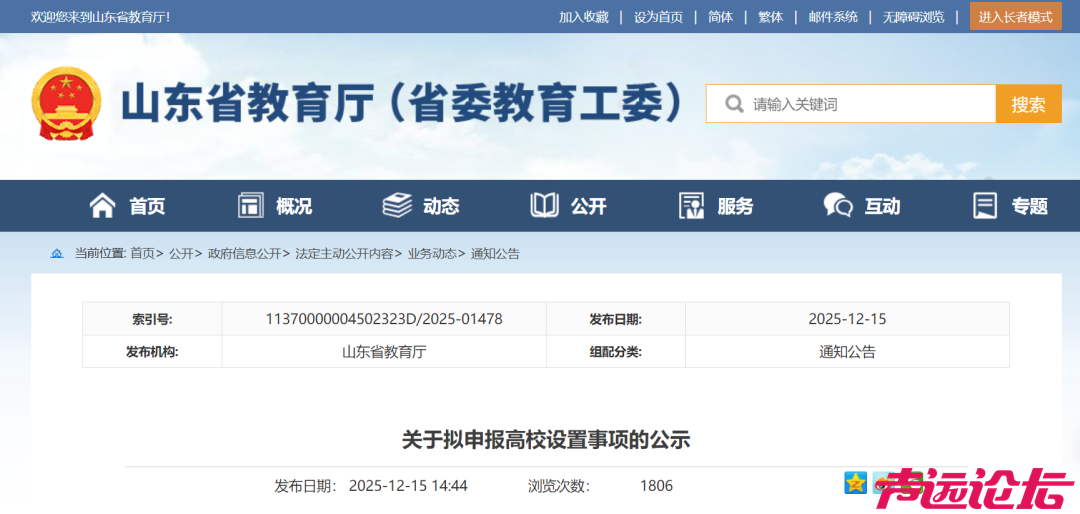Click the site title 山东省教育厅（省委教育工委）

402,104
